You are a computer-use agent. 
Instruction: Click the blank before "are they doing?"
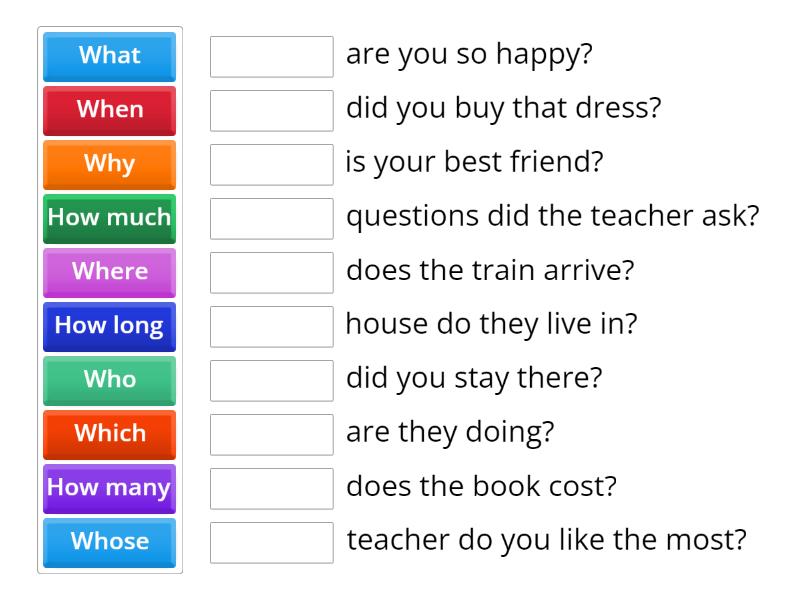tap(271, 434)
